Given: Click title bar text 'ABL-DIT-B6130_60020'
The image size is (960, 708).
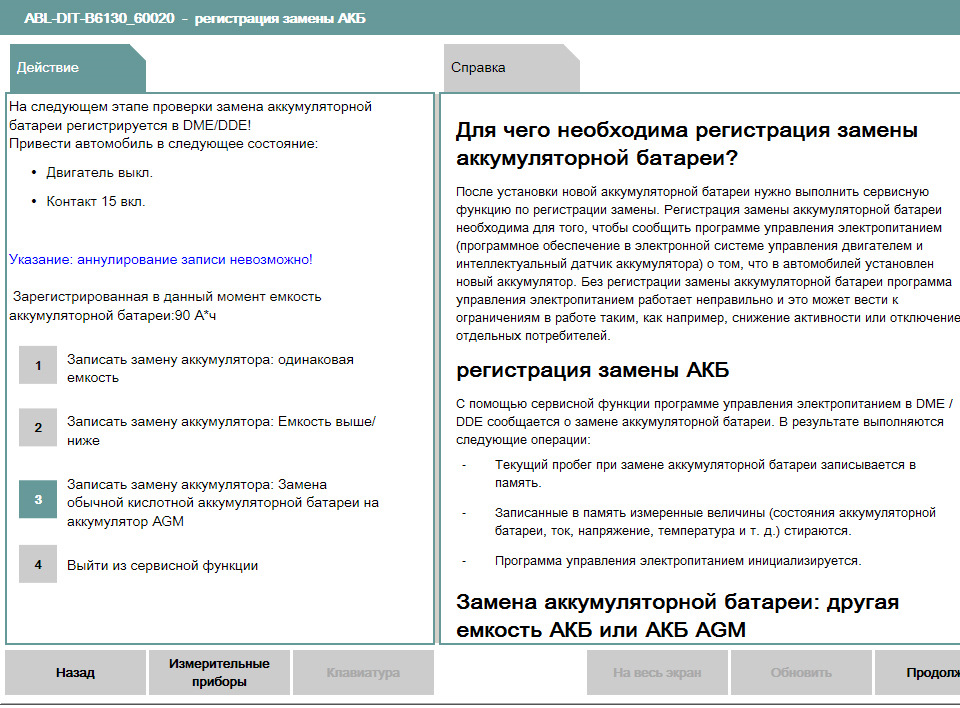Looking at the screenshot, I should [x=99, y=18].
